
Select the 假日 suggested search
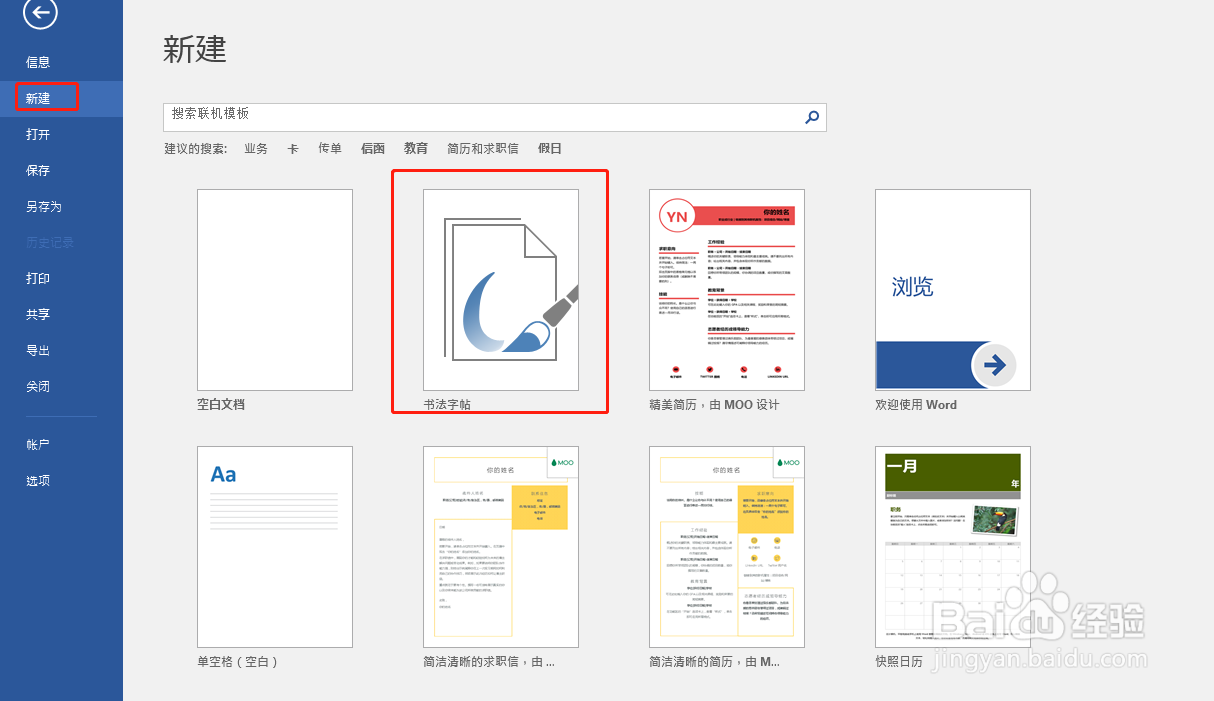coord(552,148)
